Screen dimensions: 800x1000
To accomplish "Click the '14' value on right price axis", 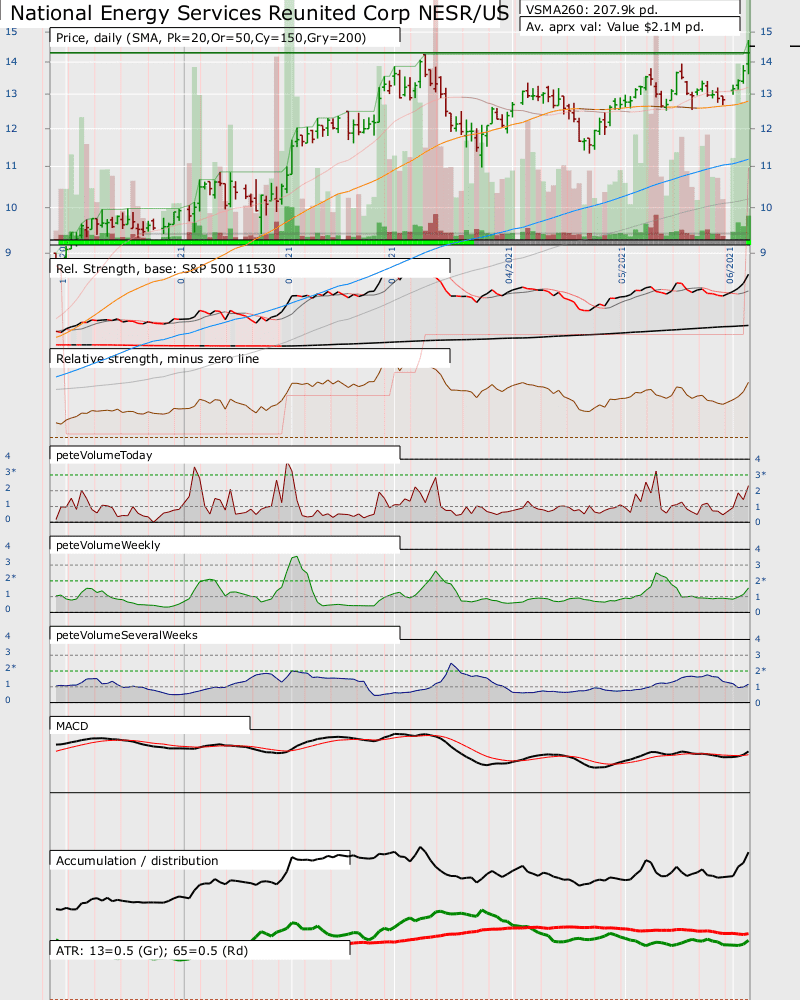I will (x=766, y=61).
